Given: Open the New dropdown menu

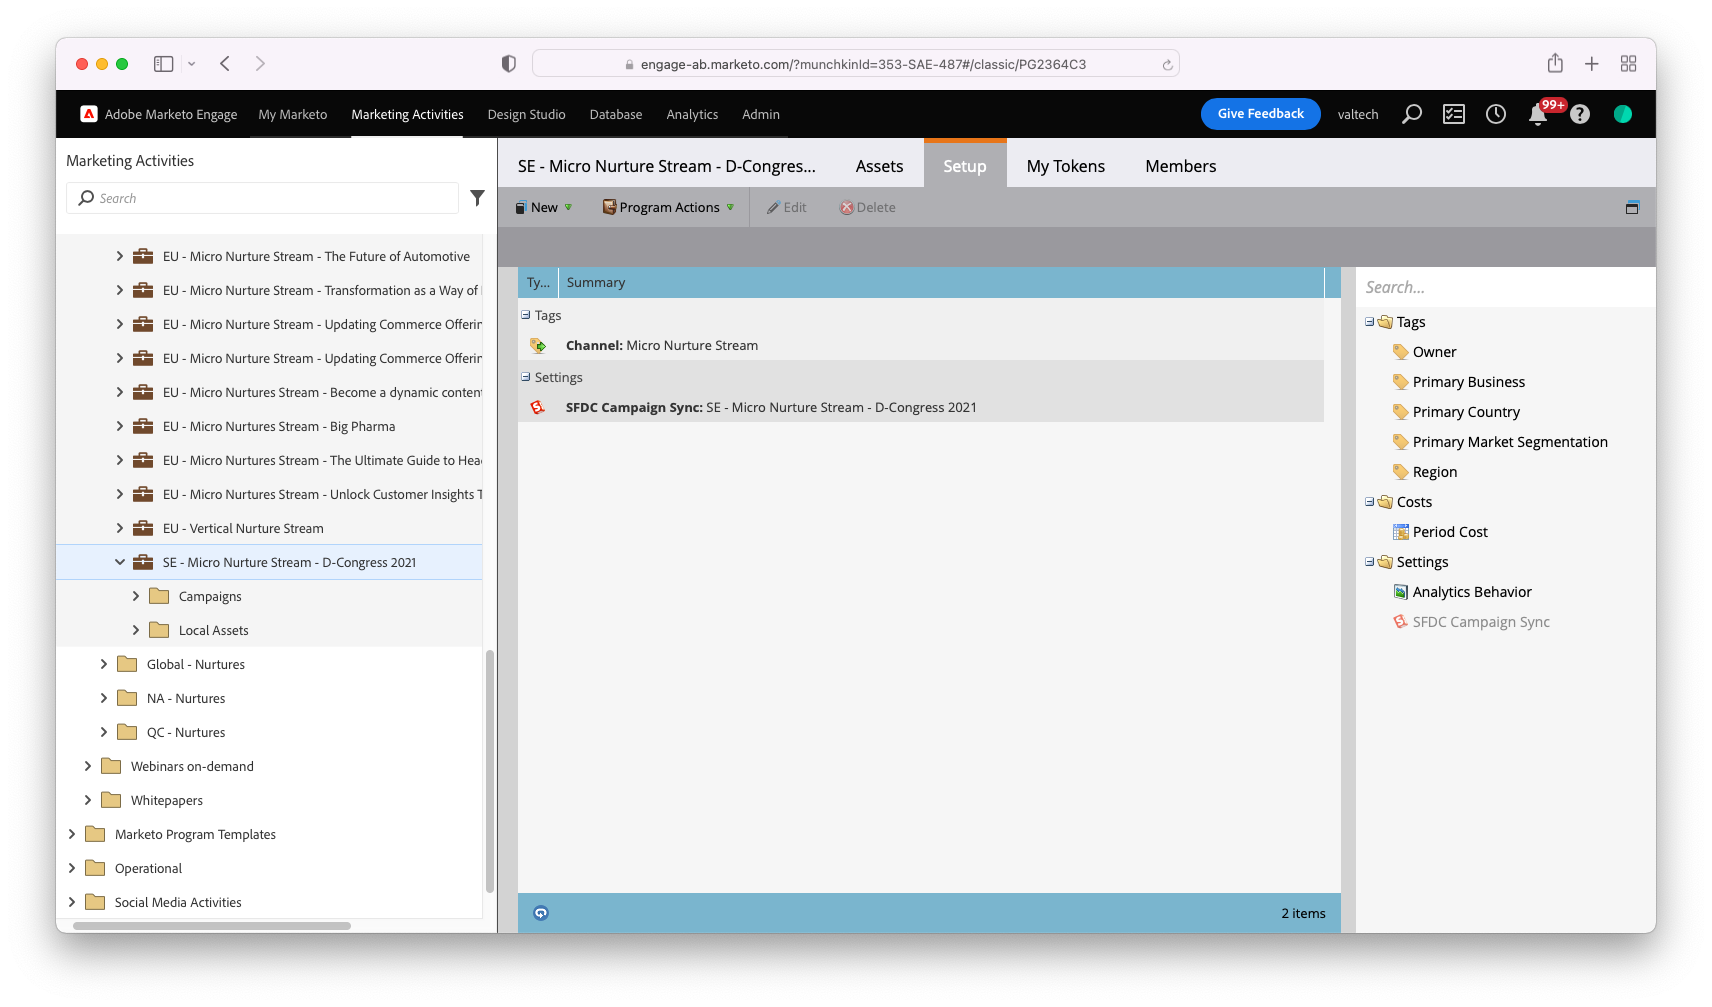Looking at the screenshot, I should point(544,207).
